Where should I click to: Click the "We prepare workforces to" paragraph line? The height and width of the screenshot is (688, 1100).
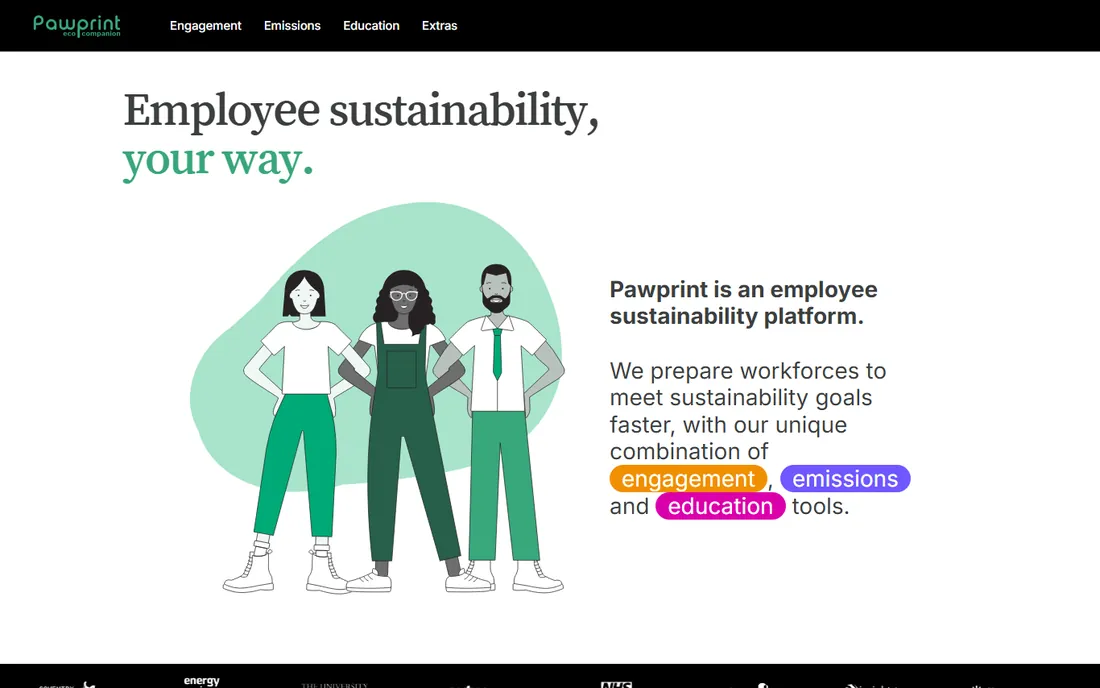click(748, 370)
